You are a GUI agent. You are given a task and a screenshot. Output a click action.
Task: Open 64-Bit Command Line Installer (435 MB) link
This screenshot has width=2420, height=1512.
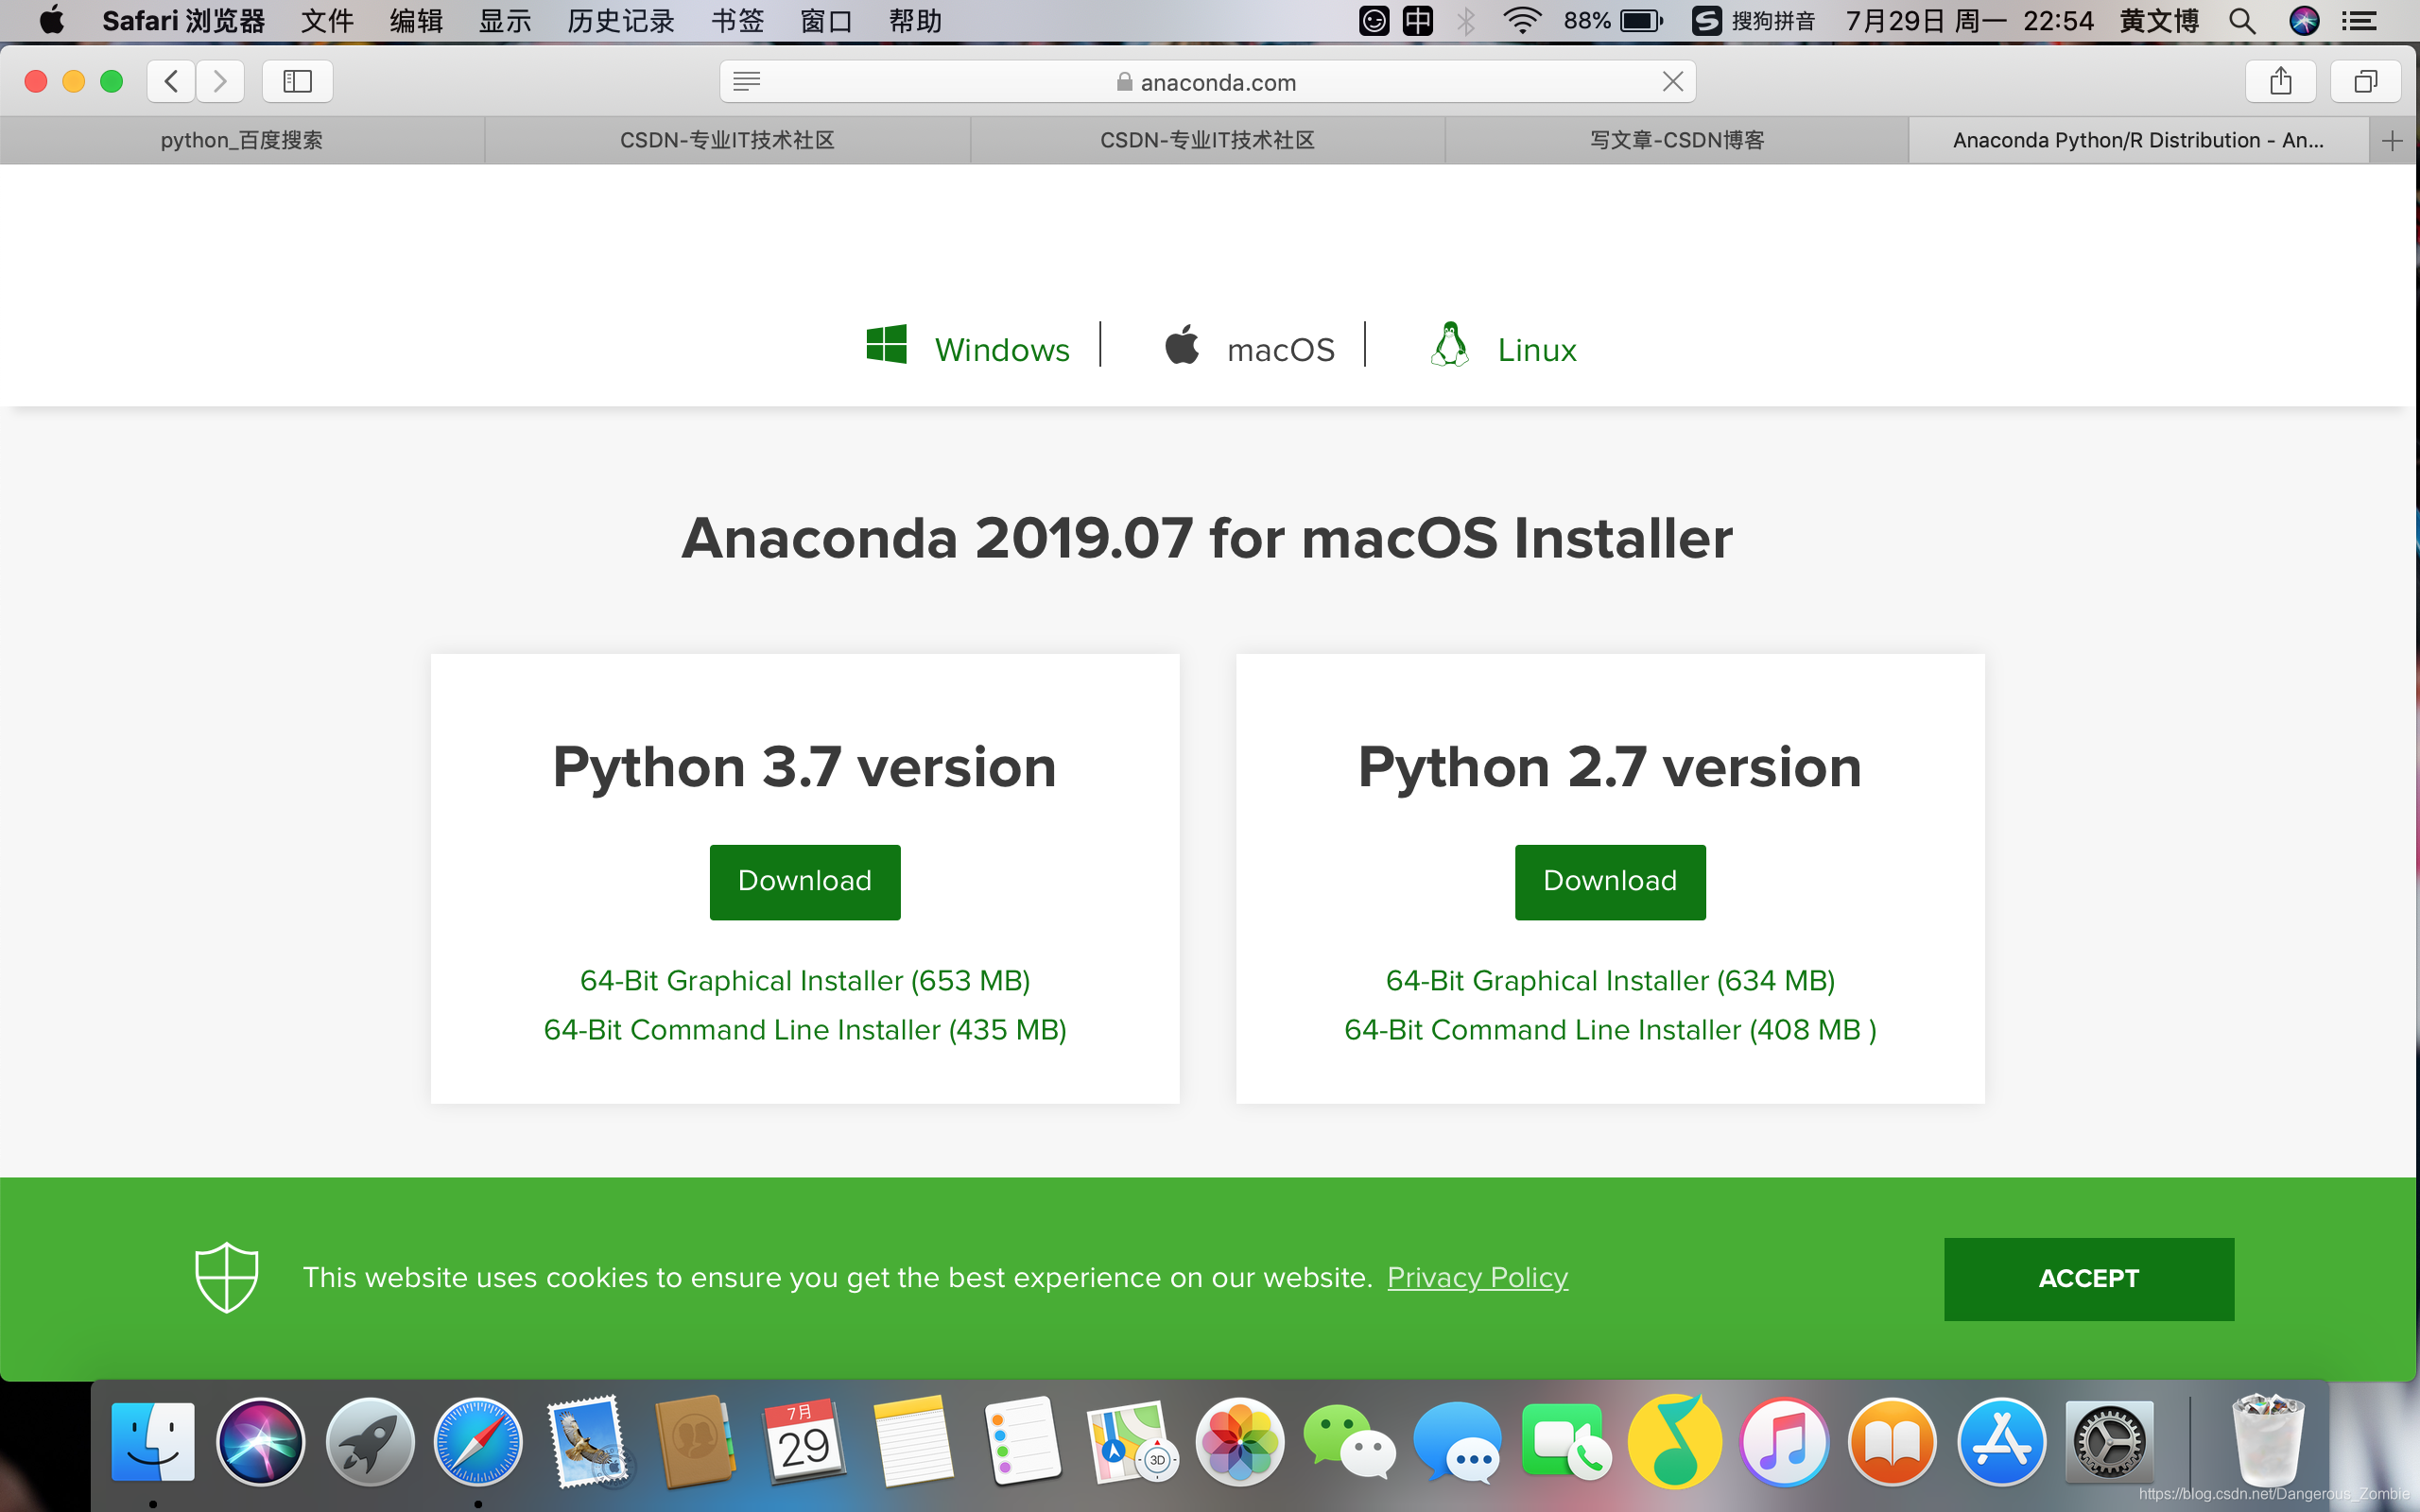[805, 1030]
